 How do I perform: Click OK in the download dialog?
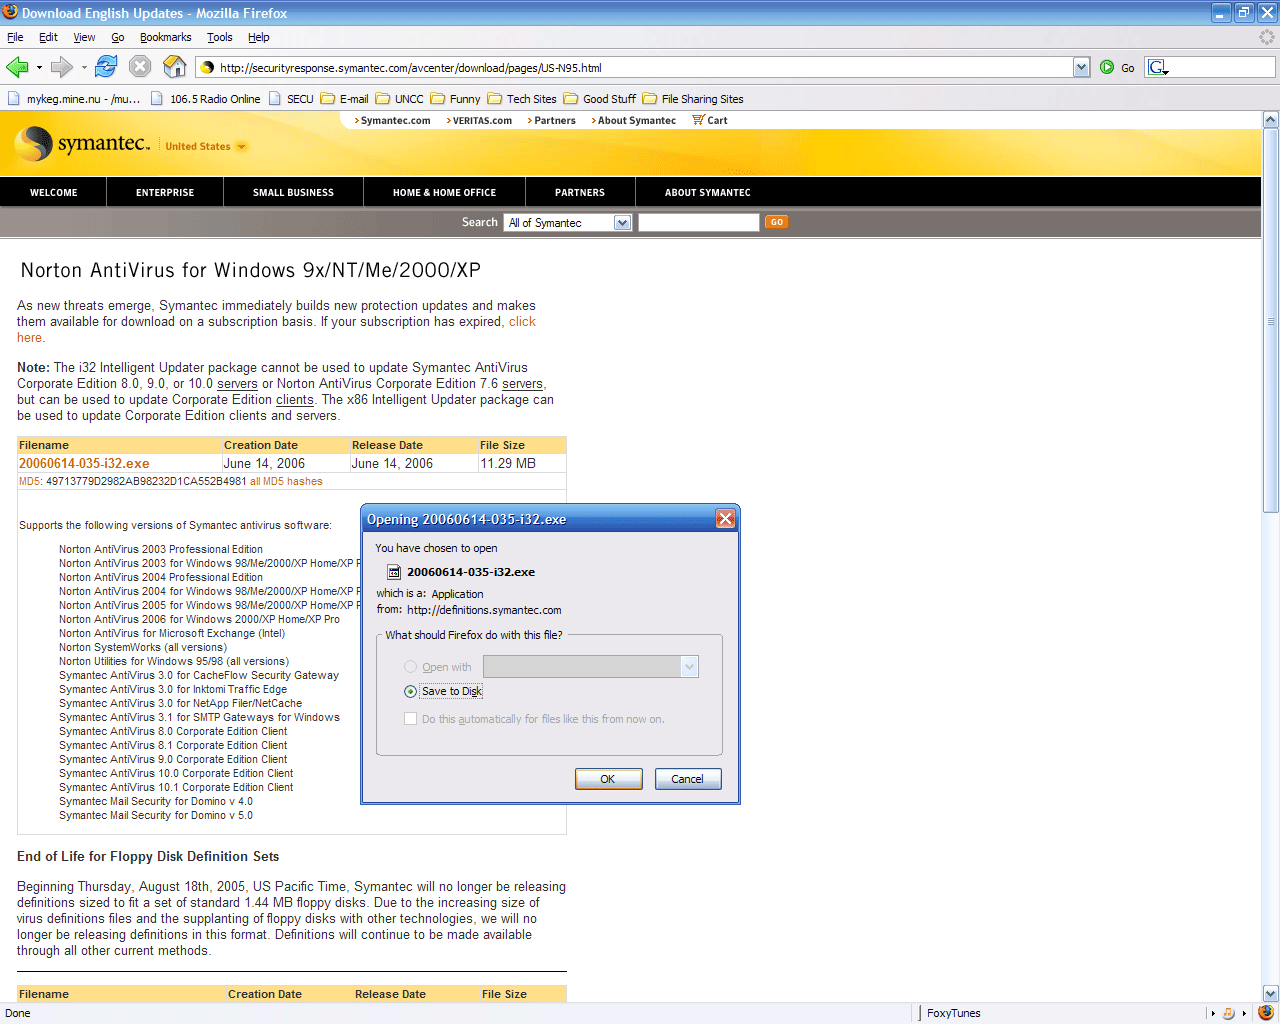[x=608, y=779]
